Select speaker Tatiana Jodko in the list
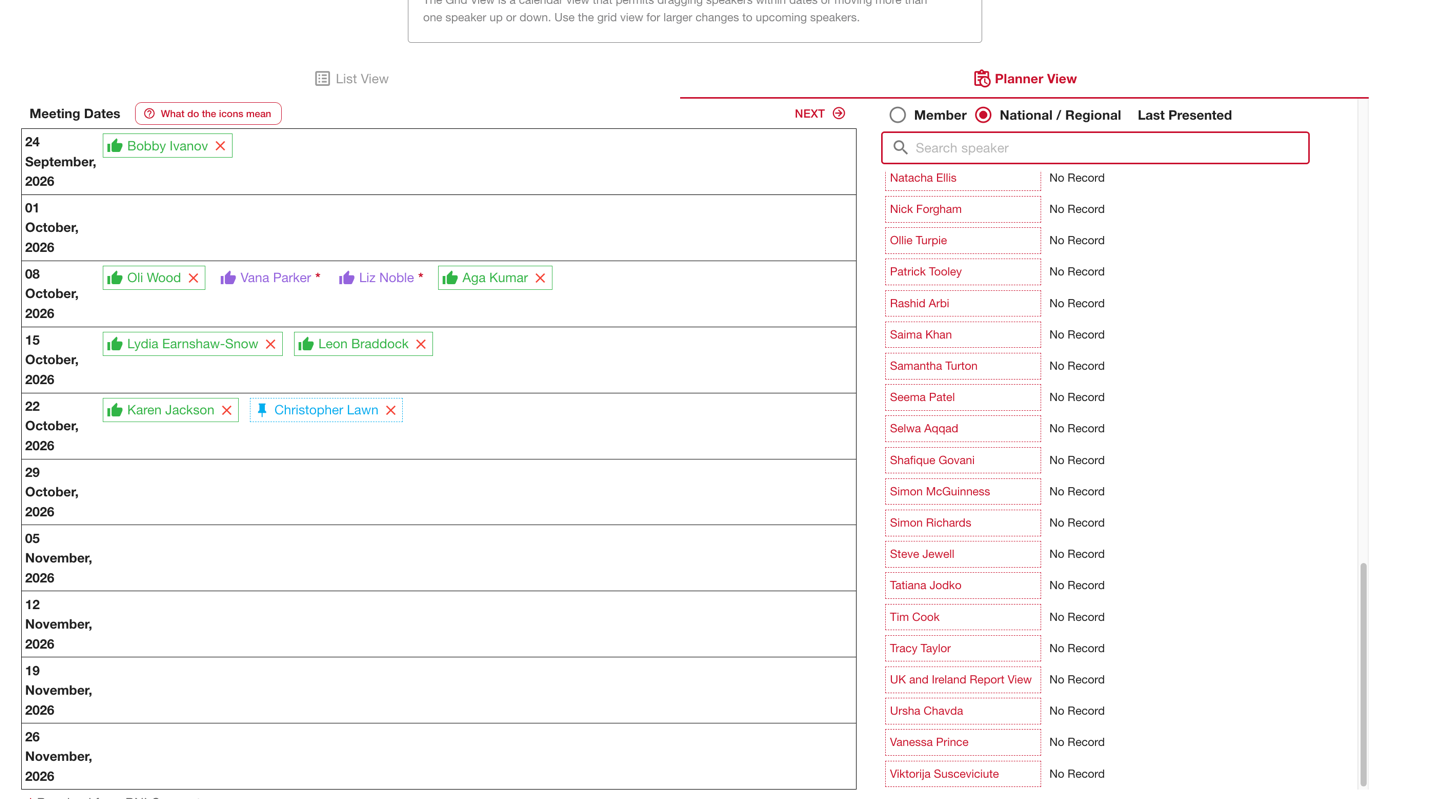 coord(962,585)
